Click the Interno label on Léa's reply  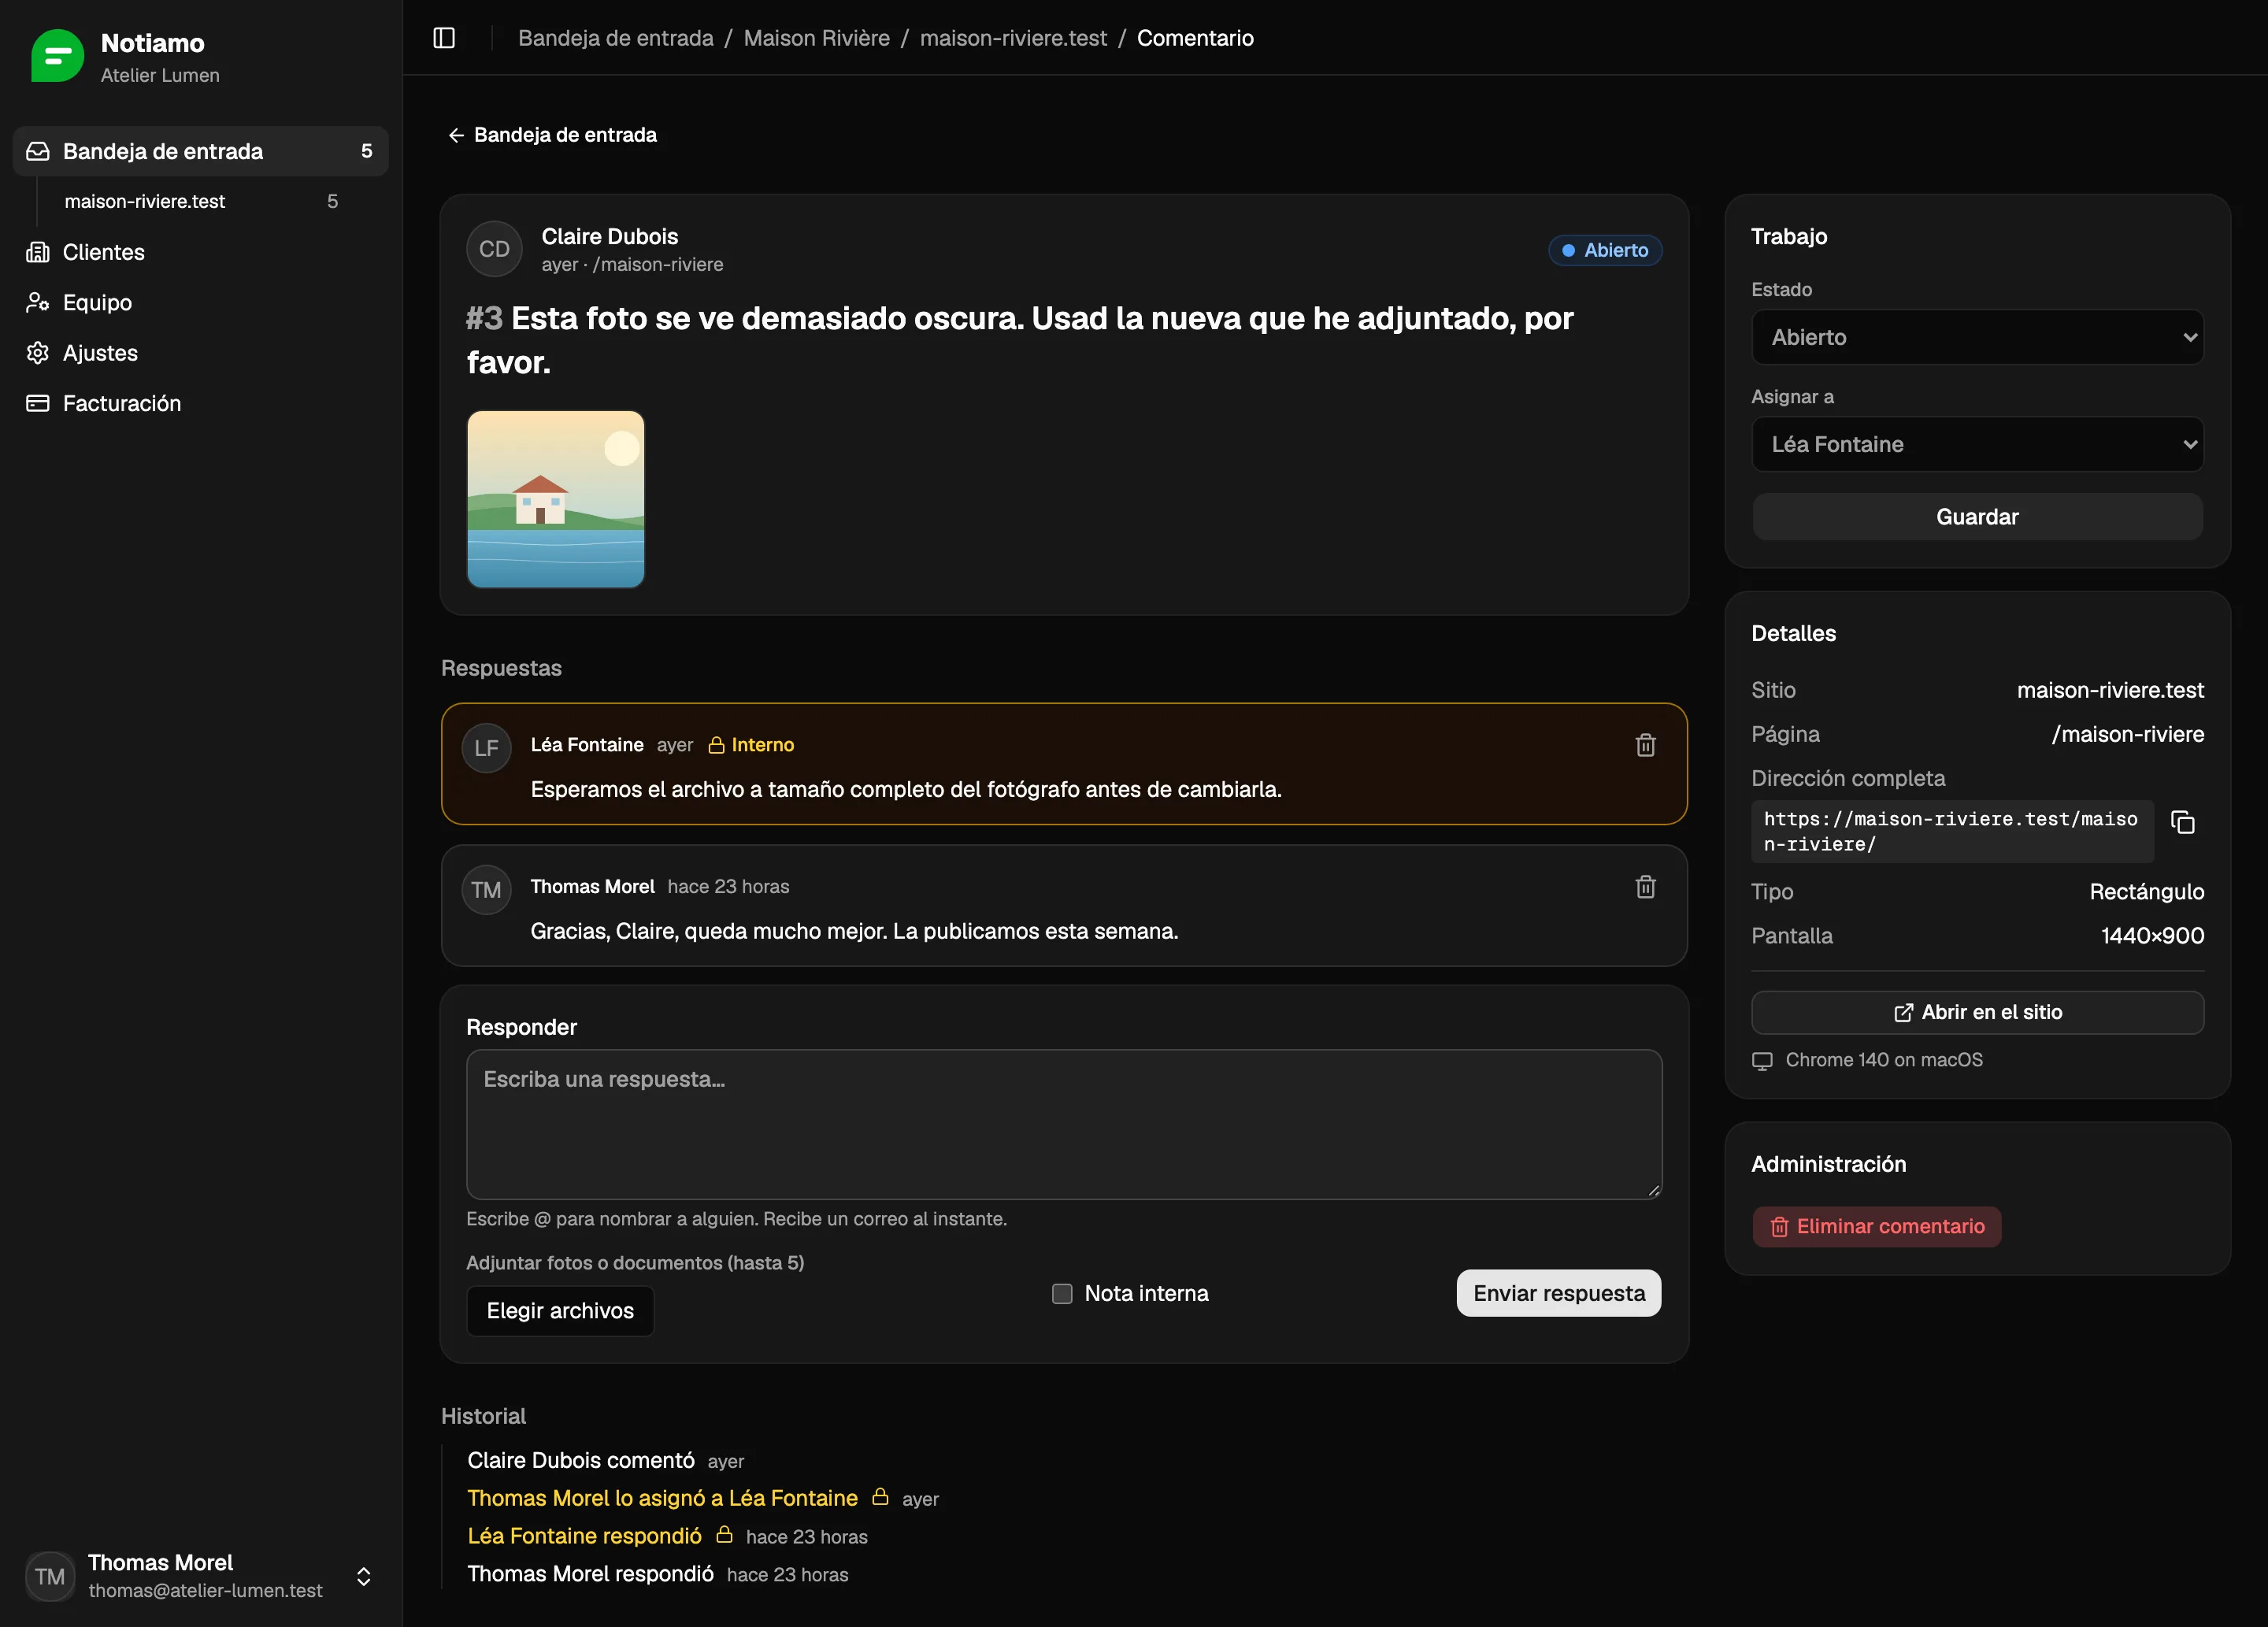[751, 745]
